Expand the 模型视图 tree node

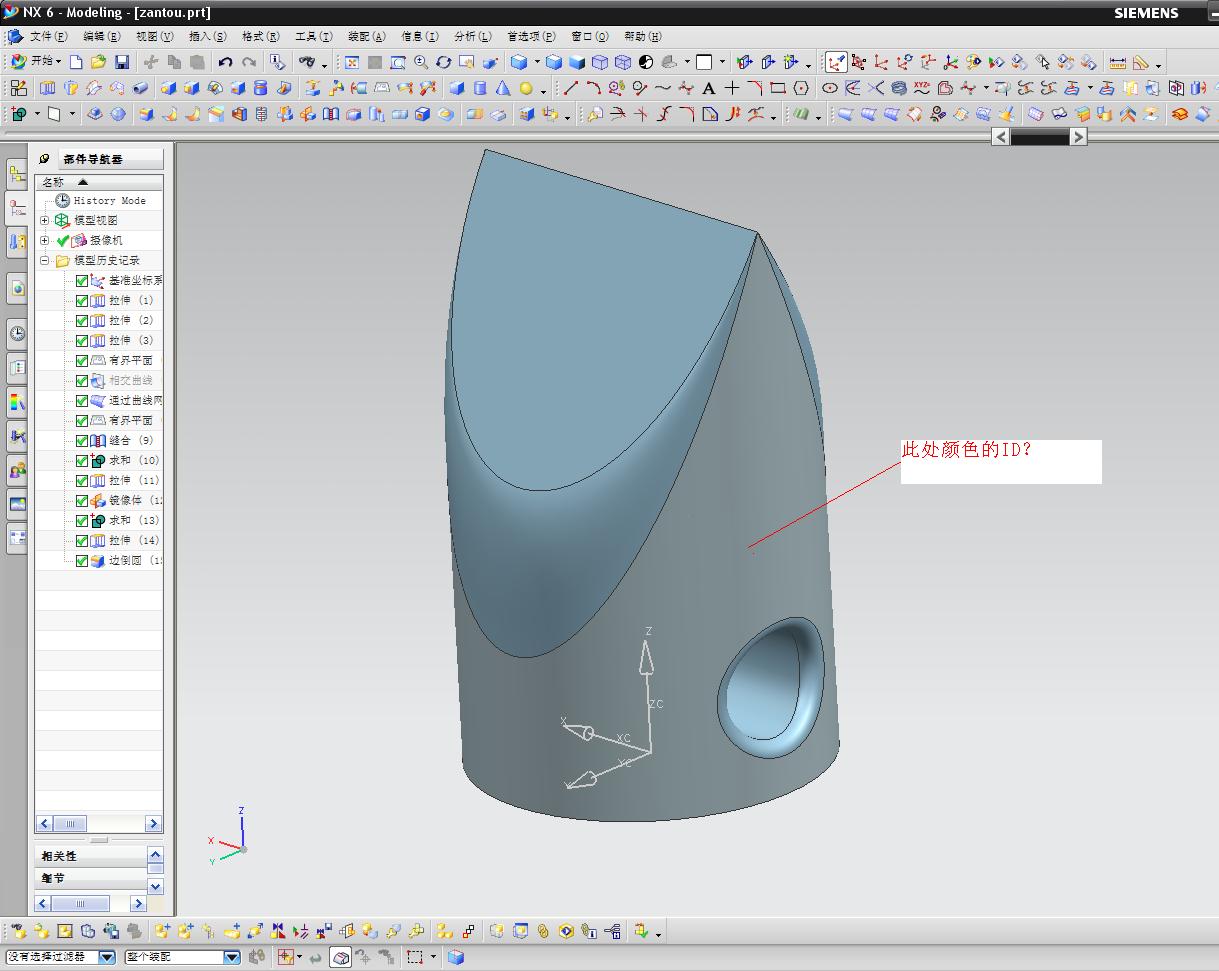(44, 220)
